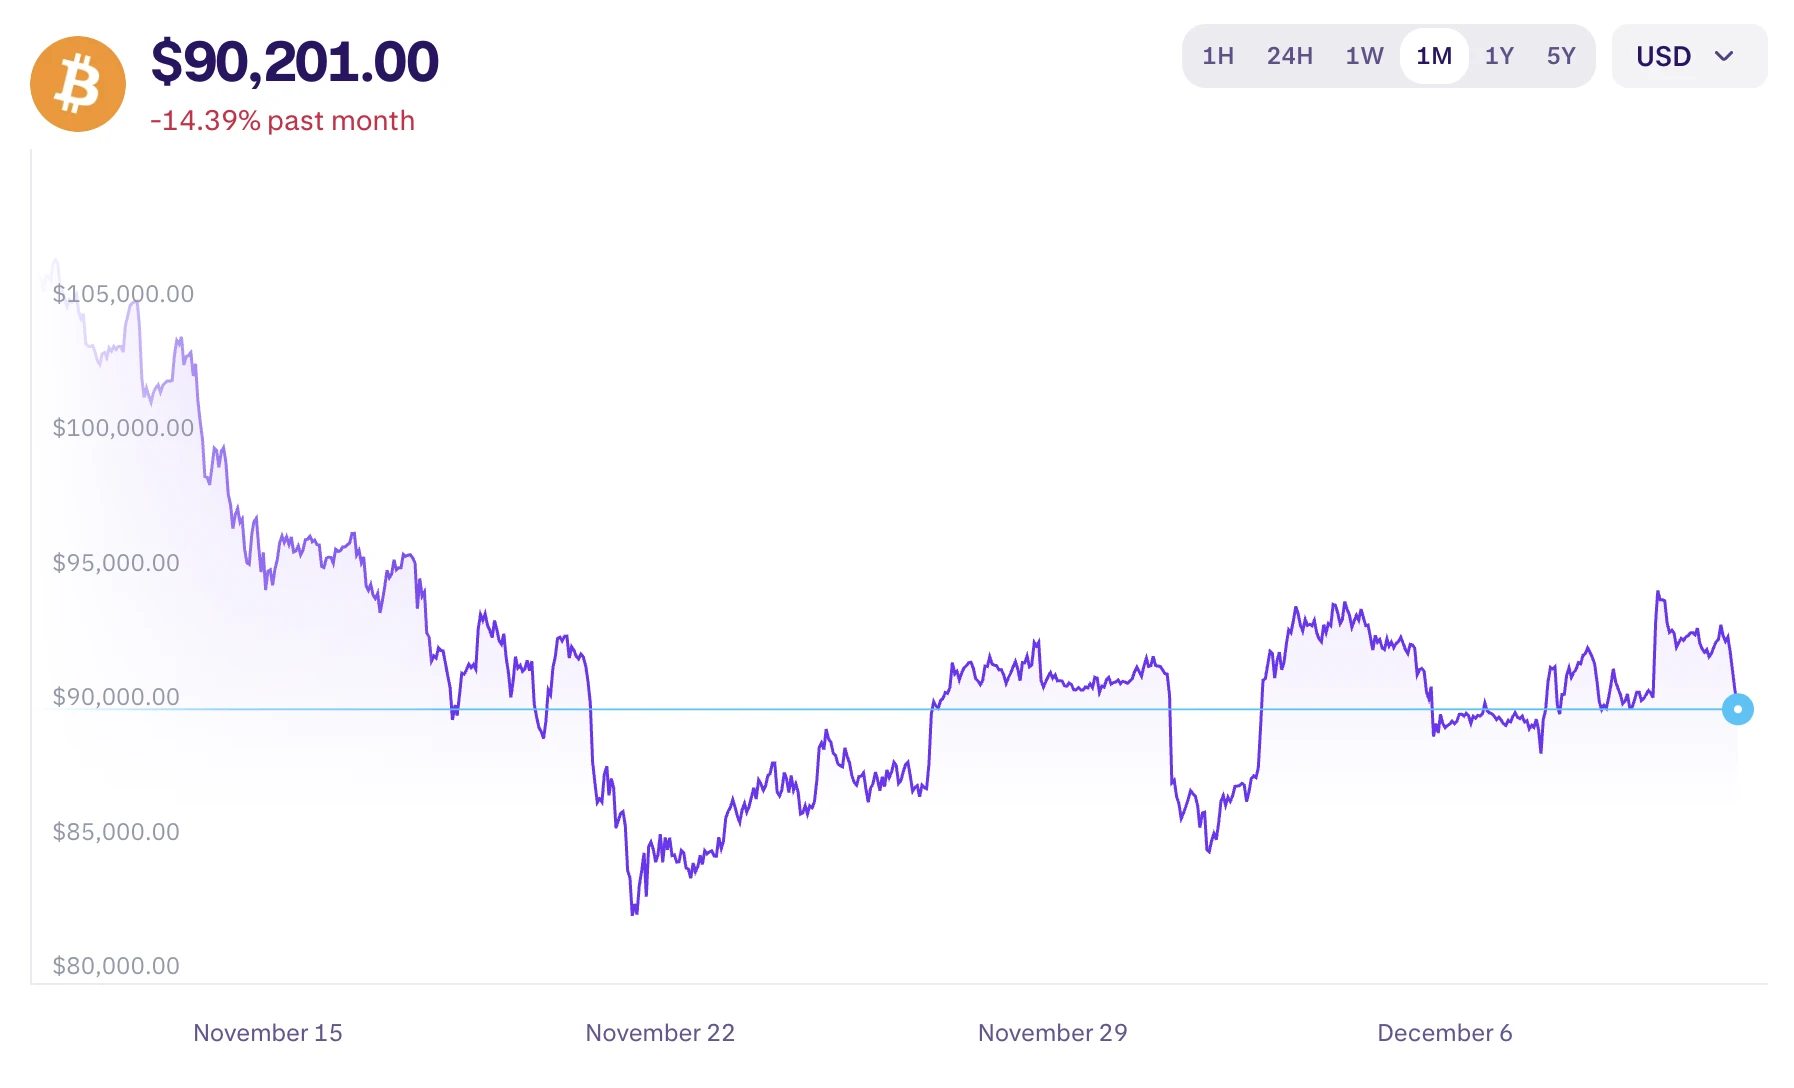Select the 24H time range

pos(1289,56)
